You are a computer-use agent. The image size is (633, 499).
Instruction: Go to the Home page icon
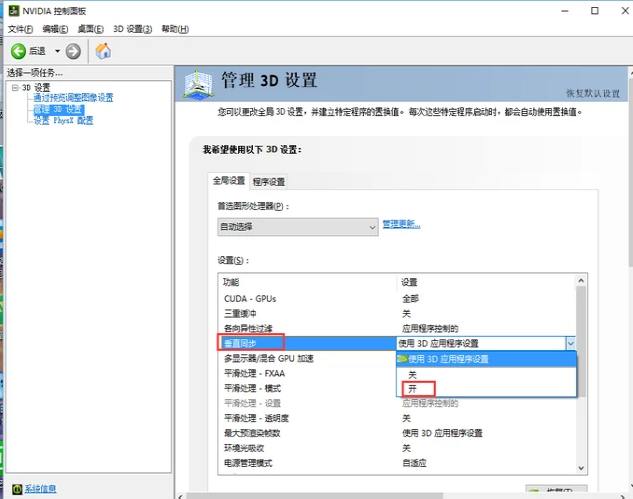click(103, 51)
